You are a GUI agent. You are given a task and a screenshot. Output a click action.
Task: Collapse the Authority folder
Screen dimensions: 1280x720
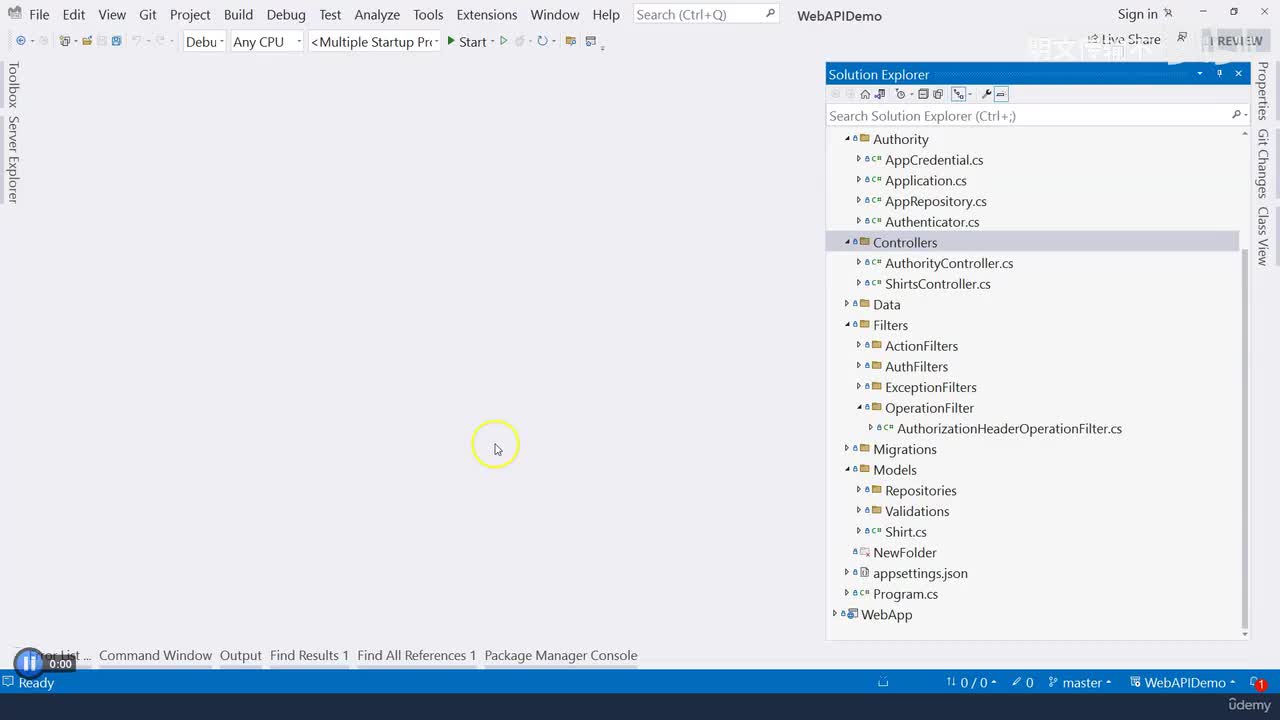(848, 139)
